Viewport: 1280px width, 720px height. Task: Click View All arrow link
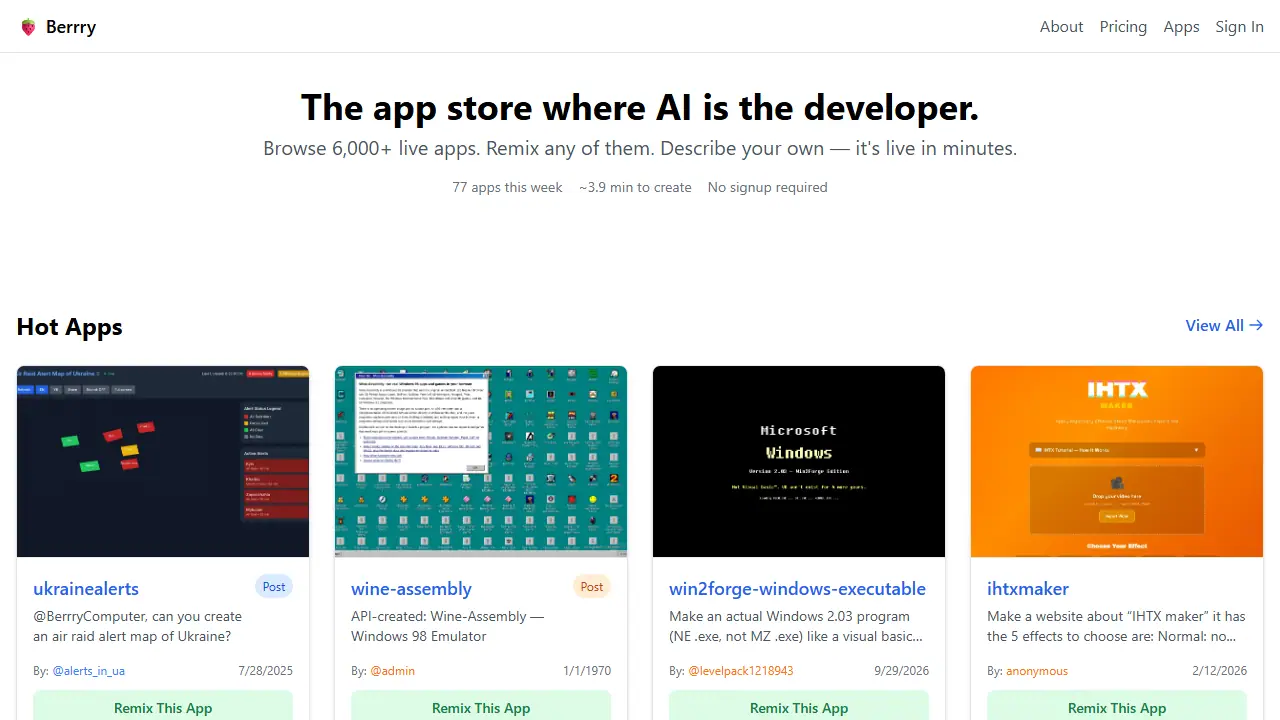click(x=1224, y=325)
